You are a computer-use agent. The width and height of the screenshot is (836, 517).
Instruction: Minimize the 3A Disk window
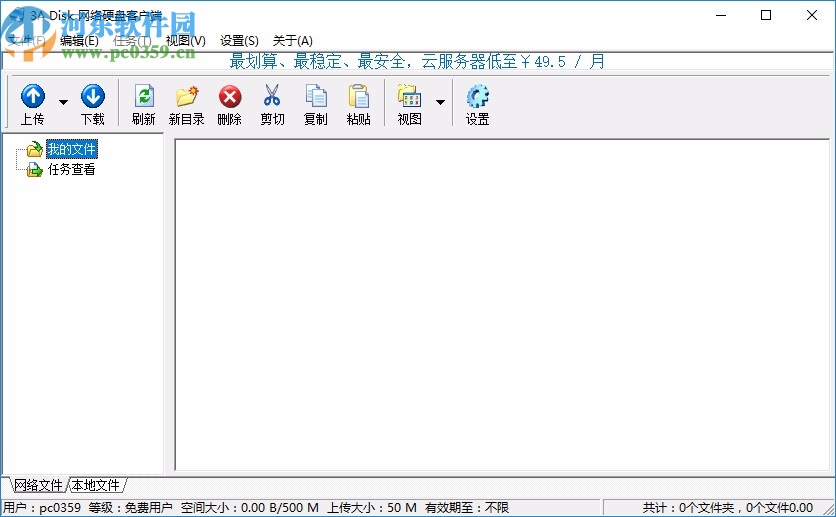(x=721, y=15)
